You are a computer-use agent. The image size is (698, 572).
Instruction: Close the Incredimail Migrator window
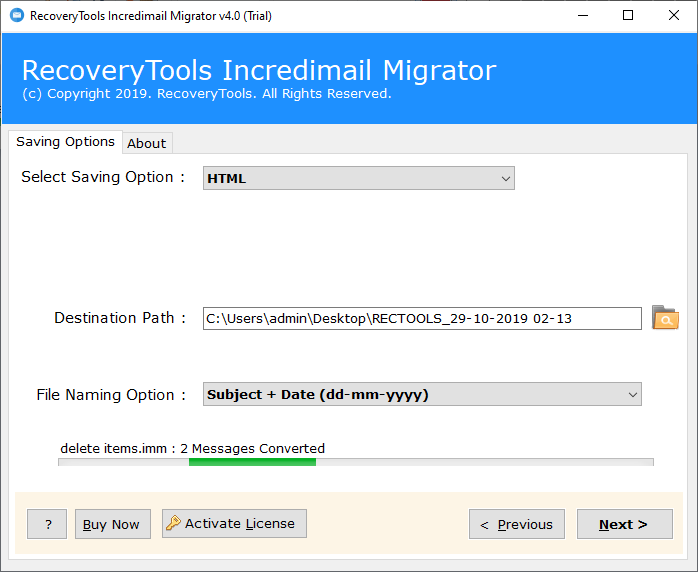[x=674, y=15]
